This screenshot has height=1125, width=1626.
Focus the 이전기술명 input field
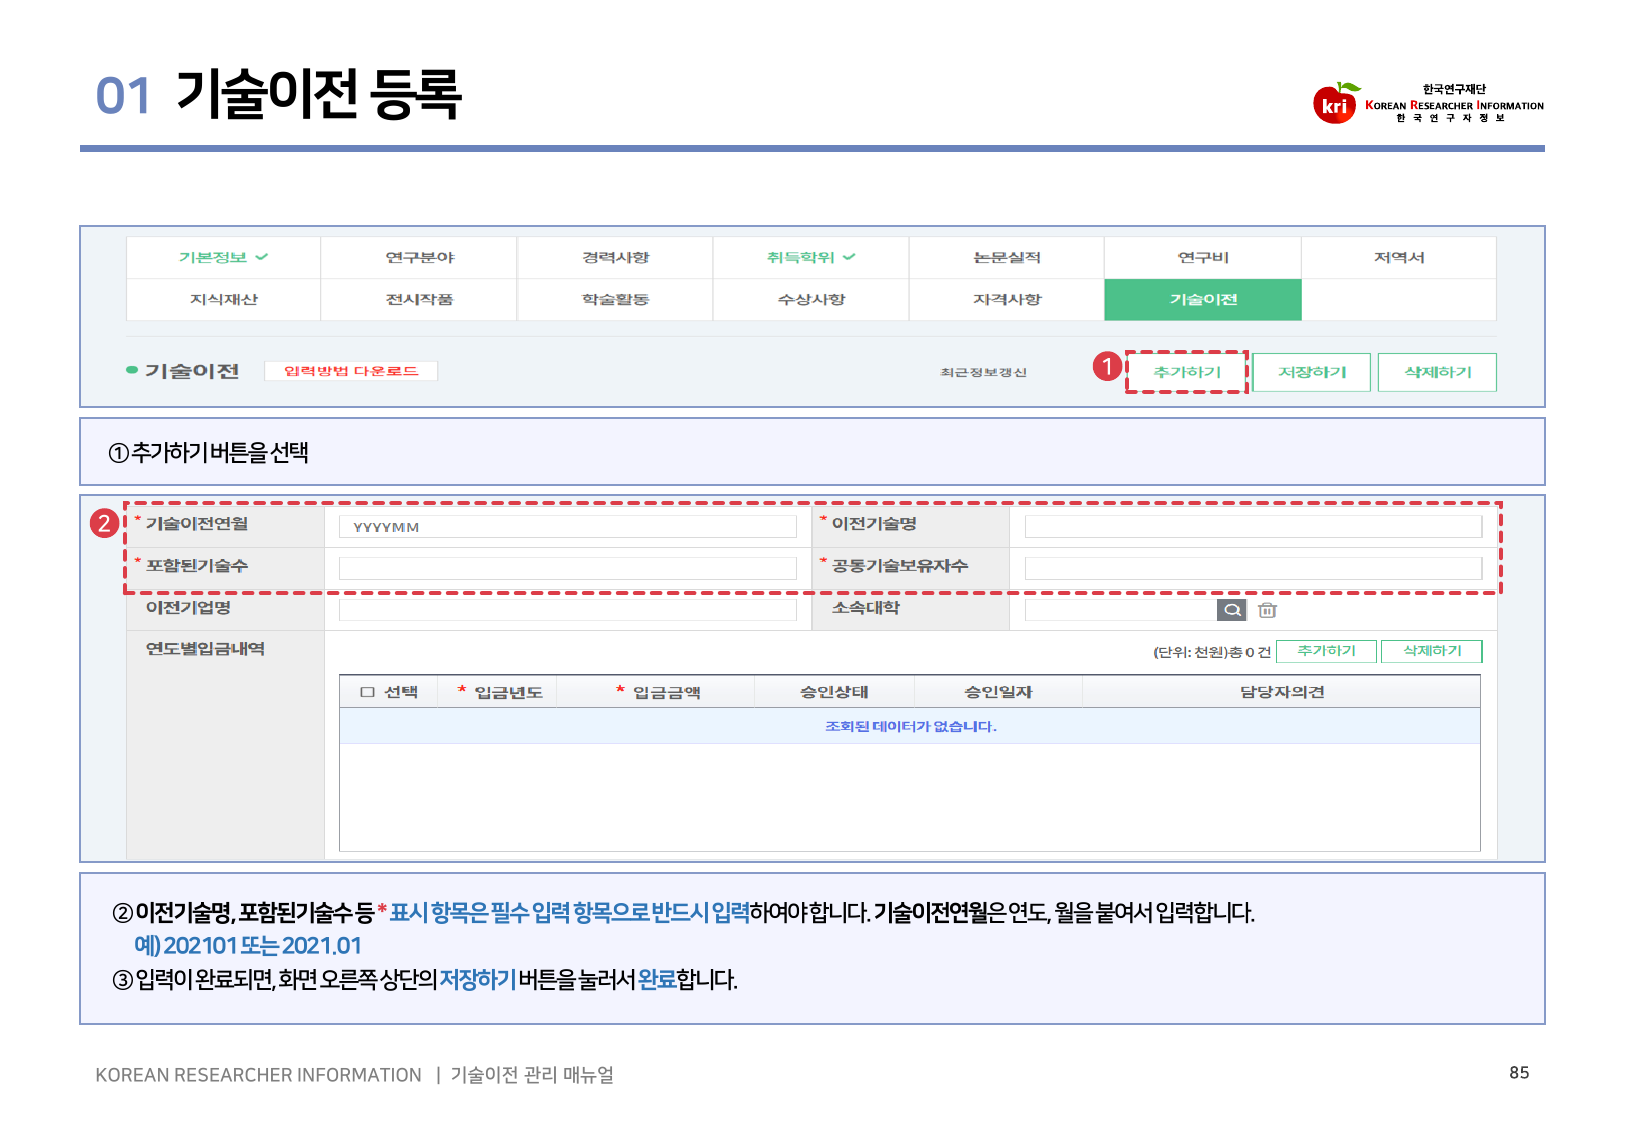(1253, 526)
